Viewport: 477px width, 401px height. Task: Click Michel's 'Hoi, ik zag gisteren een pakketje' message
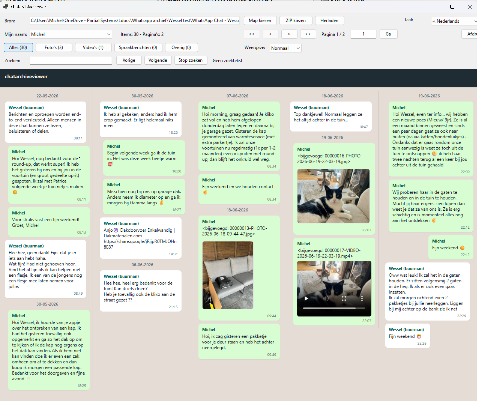239,341
